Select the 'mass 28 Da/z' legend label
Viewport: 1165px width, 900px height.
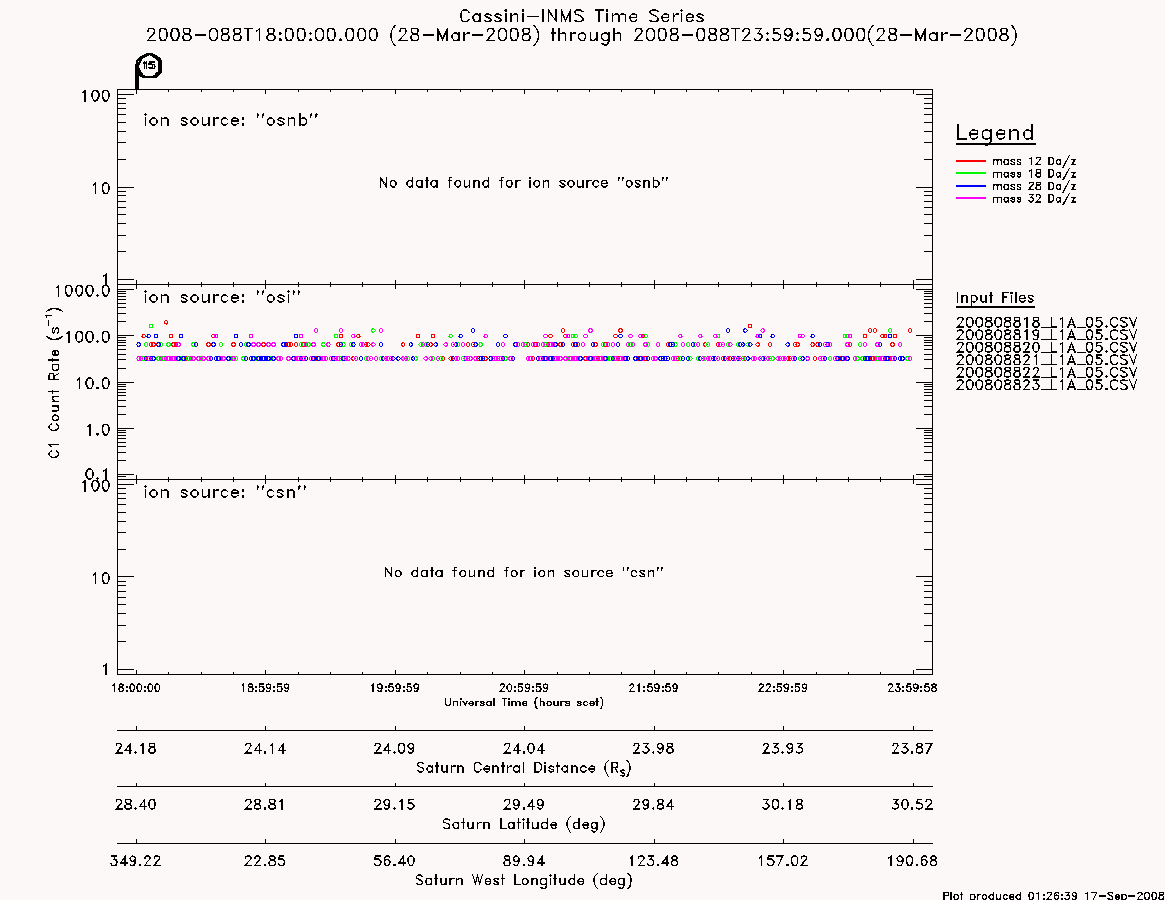point(1034,187)
